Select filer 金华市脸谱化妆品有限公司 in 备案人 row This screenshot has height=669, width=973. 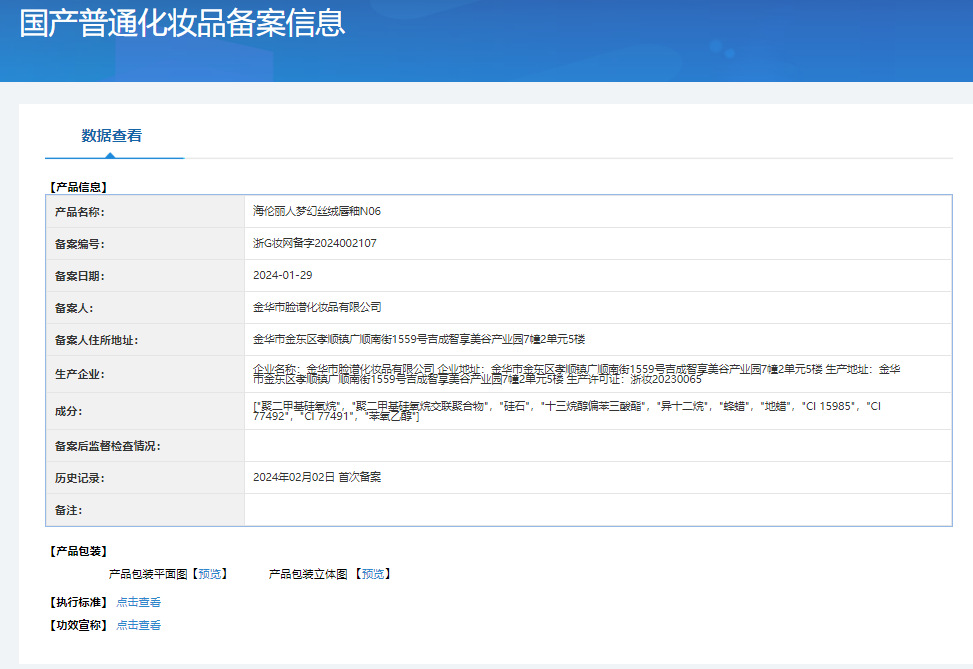pos(317,307)
